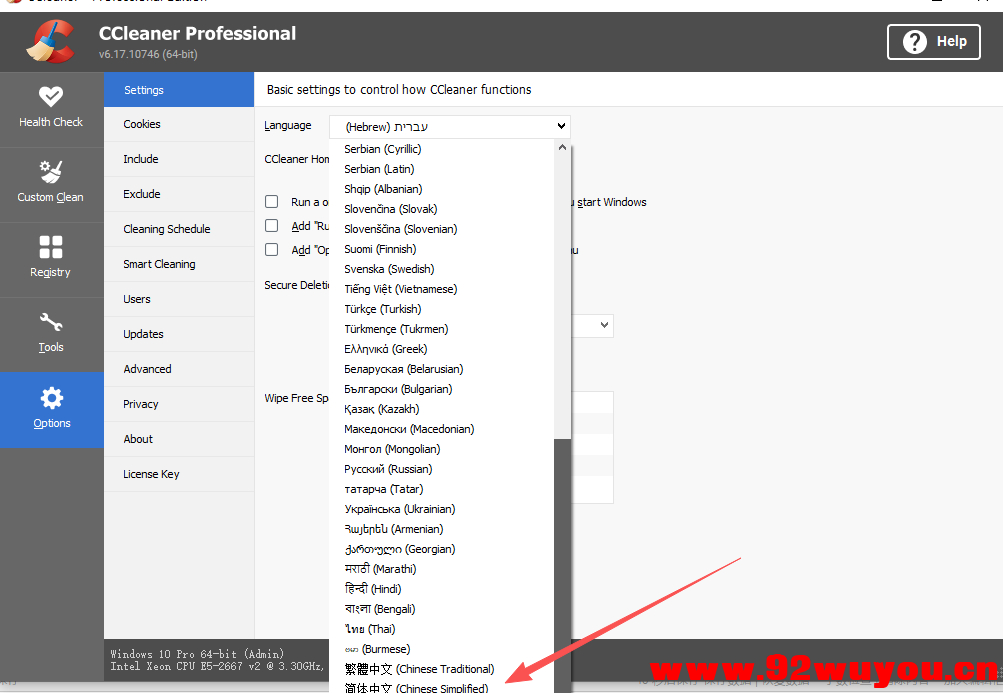The height and width of the screenshot is (693, 1003).
Task: Select Chinese Traditional language option
Action: point(419,669)
